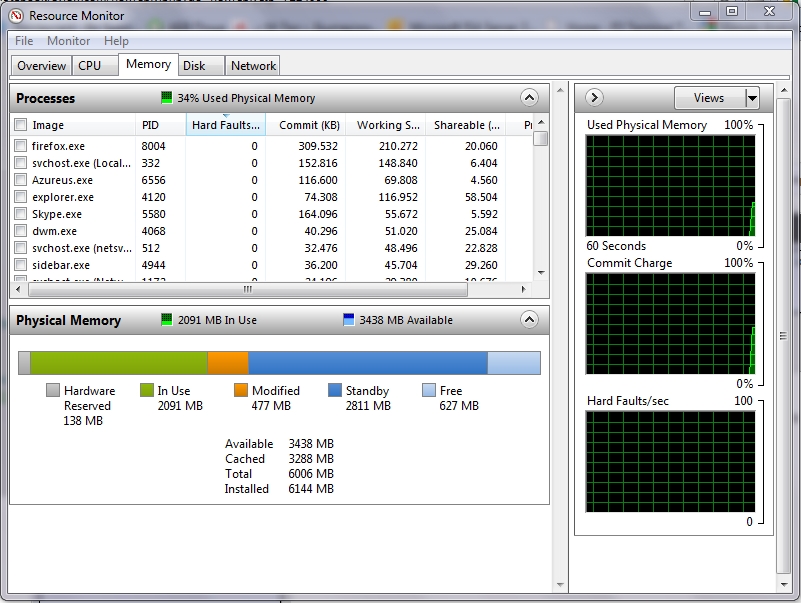Screen dimensions: 801x603
Task: Select the Memory tab
Action: 149,64
